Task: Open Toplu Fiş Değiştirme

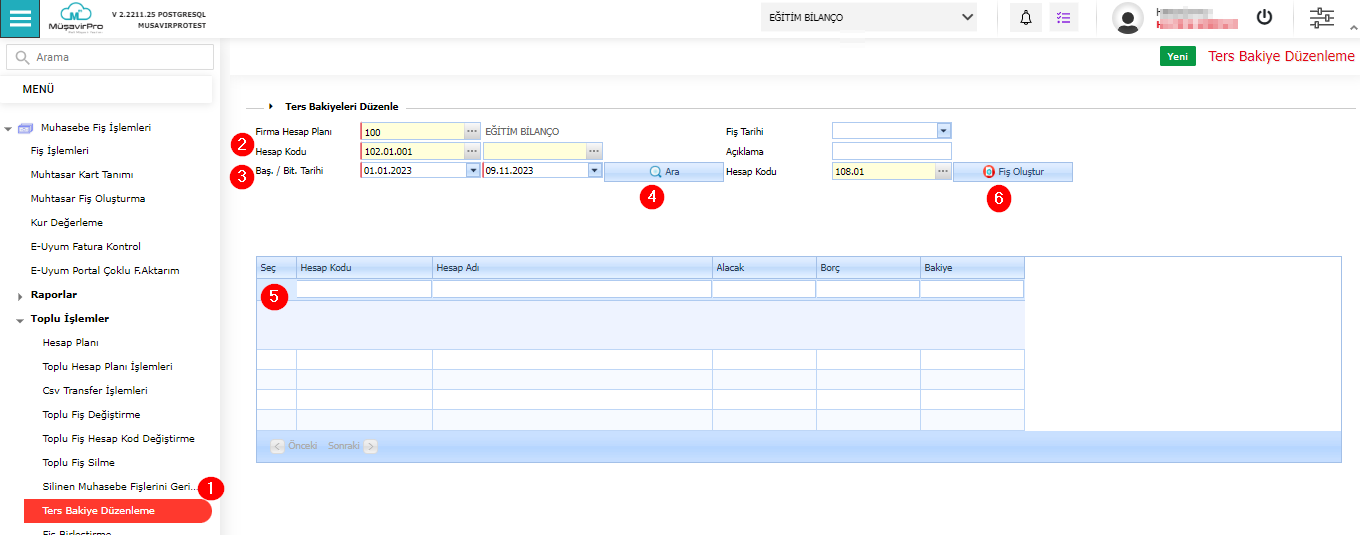Action: coord(91,414)
